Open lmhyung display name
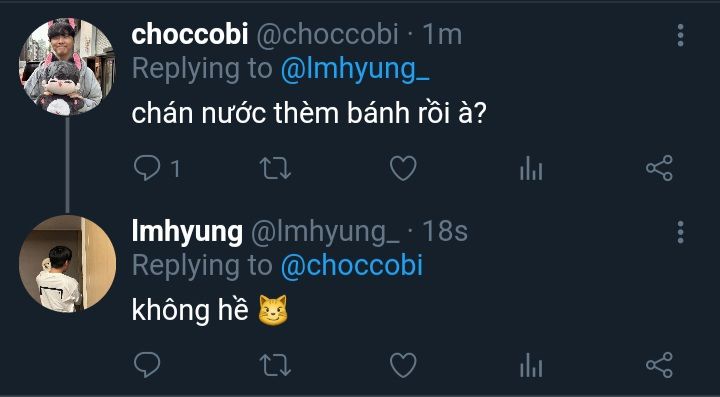Screen dimensions: 720x397 click(187, 232)
